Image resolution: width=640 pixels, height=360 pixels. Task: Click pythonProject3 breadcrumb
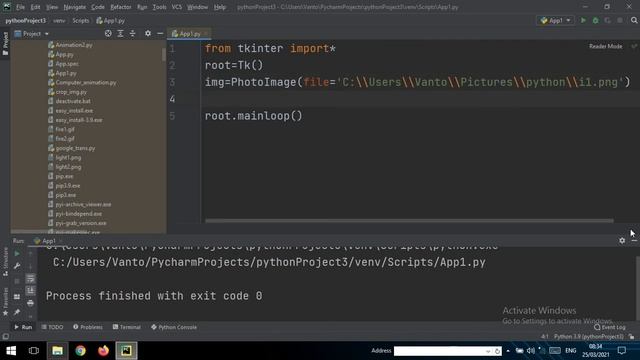coord(26,20)
